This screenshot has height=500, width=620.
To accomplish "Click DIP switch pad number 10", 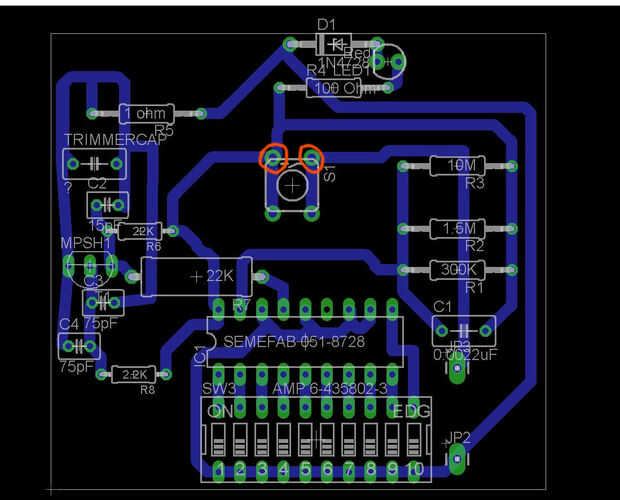I will point(414,470).
